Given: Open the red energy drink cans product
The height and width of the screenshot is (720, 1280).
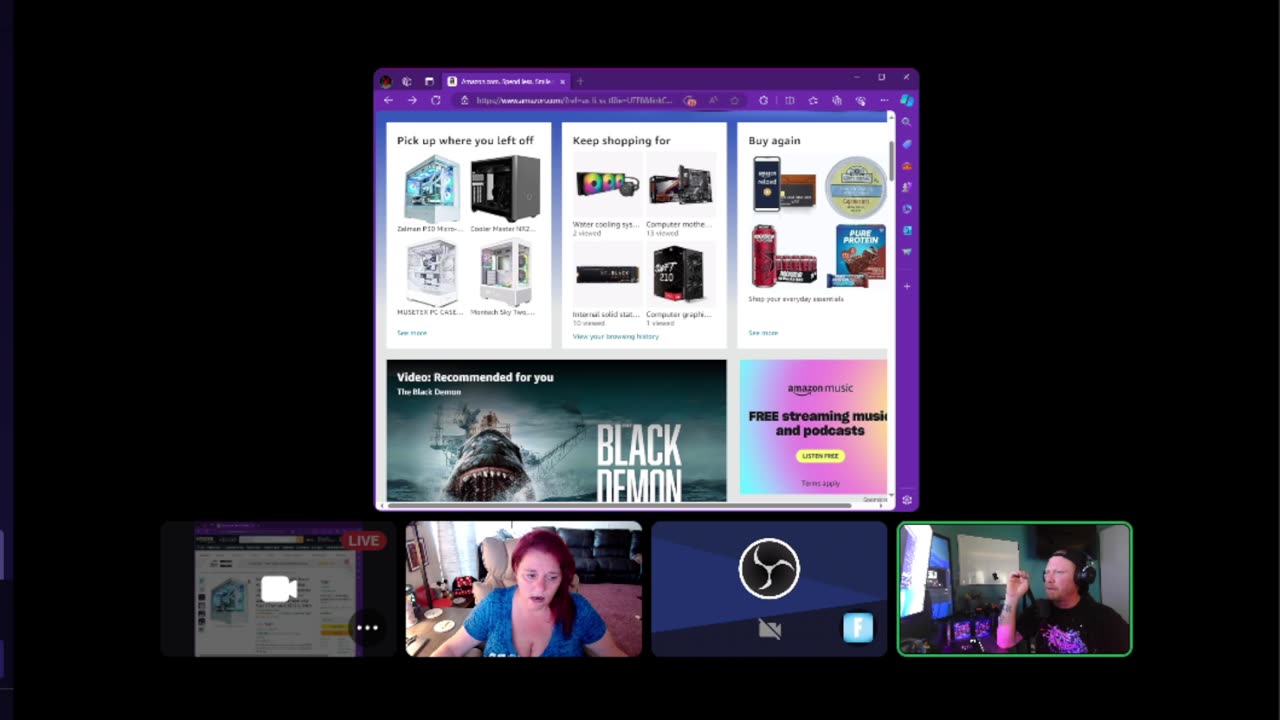Looking at the screenshot, I should pos(783,256).
